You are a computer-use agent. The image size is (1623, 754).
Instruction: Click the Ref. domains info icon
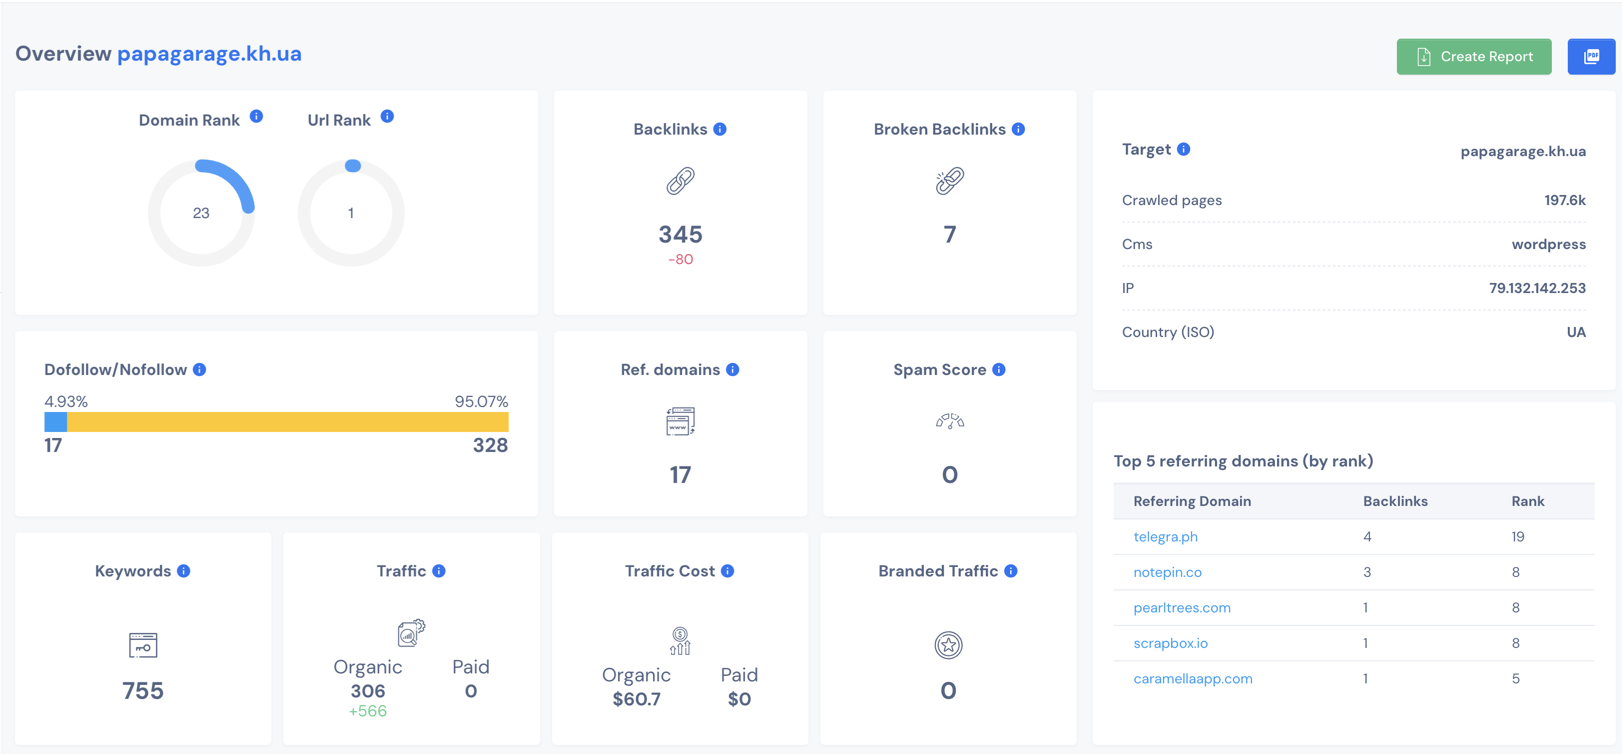(733, 370)
